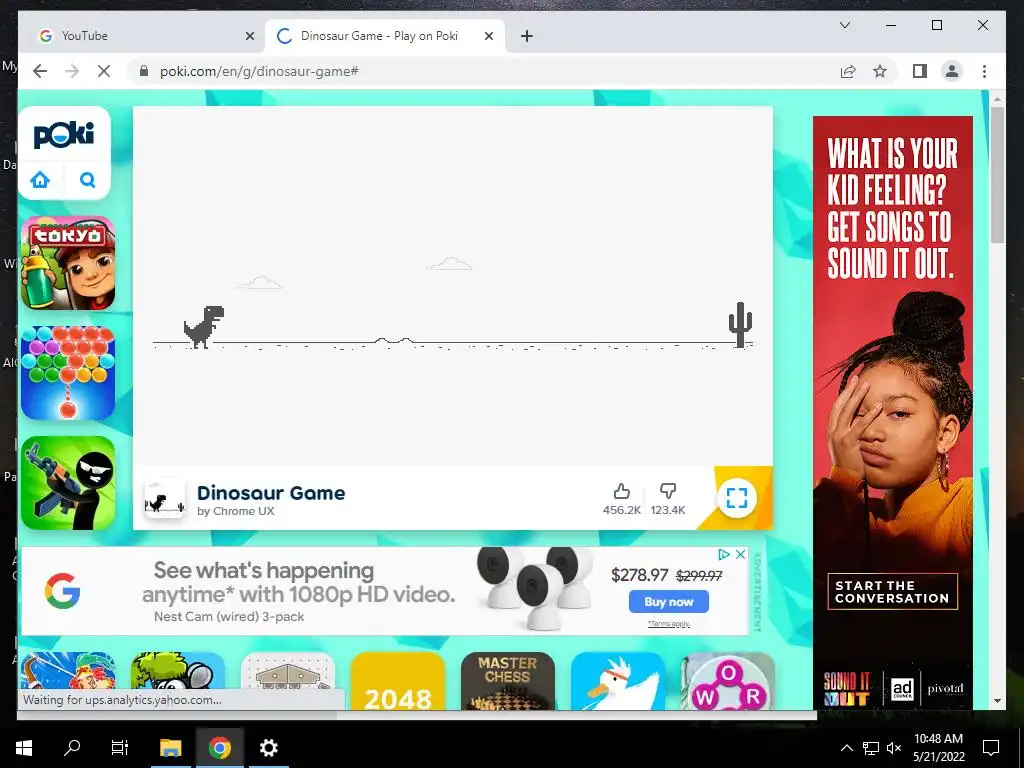The image size is (1024, 768).
Task: Open Windows taskbar search
Action: (72, 748)
